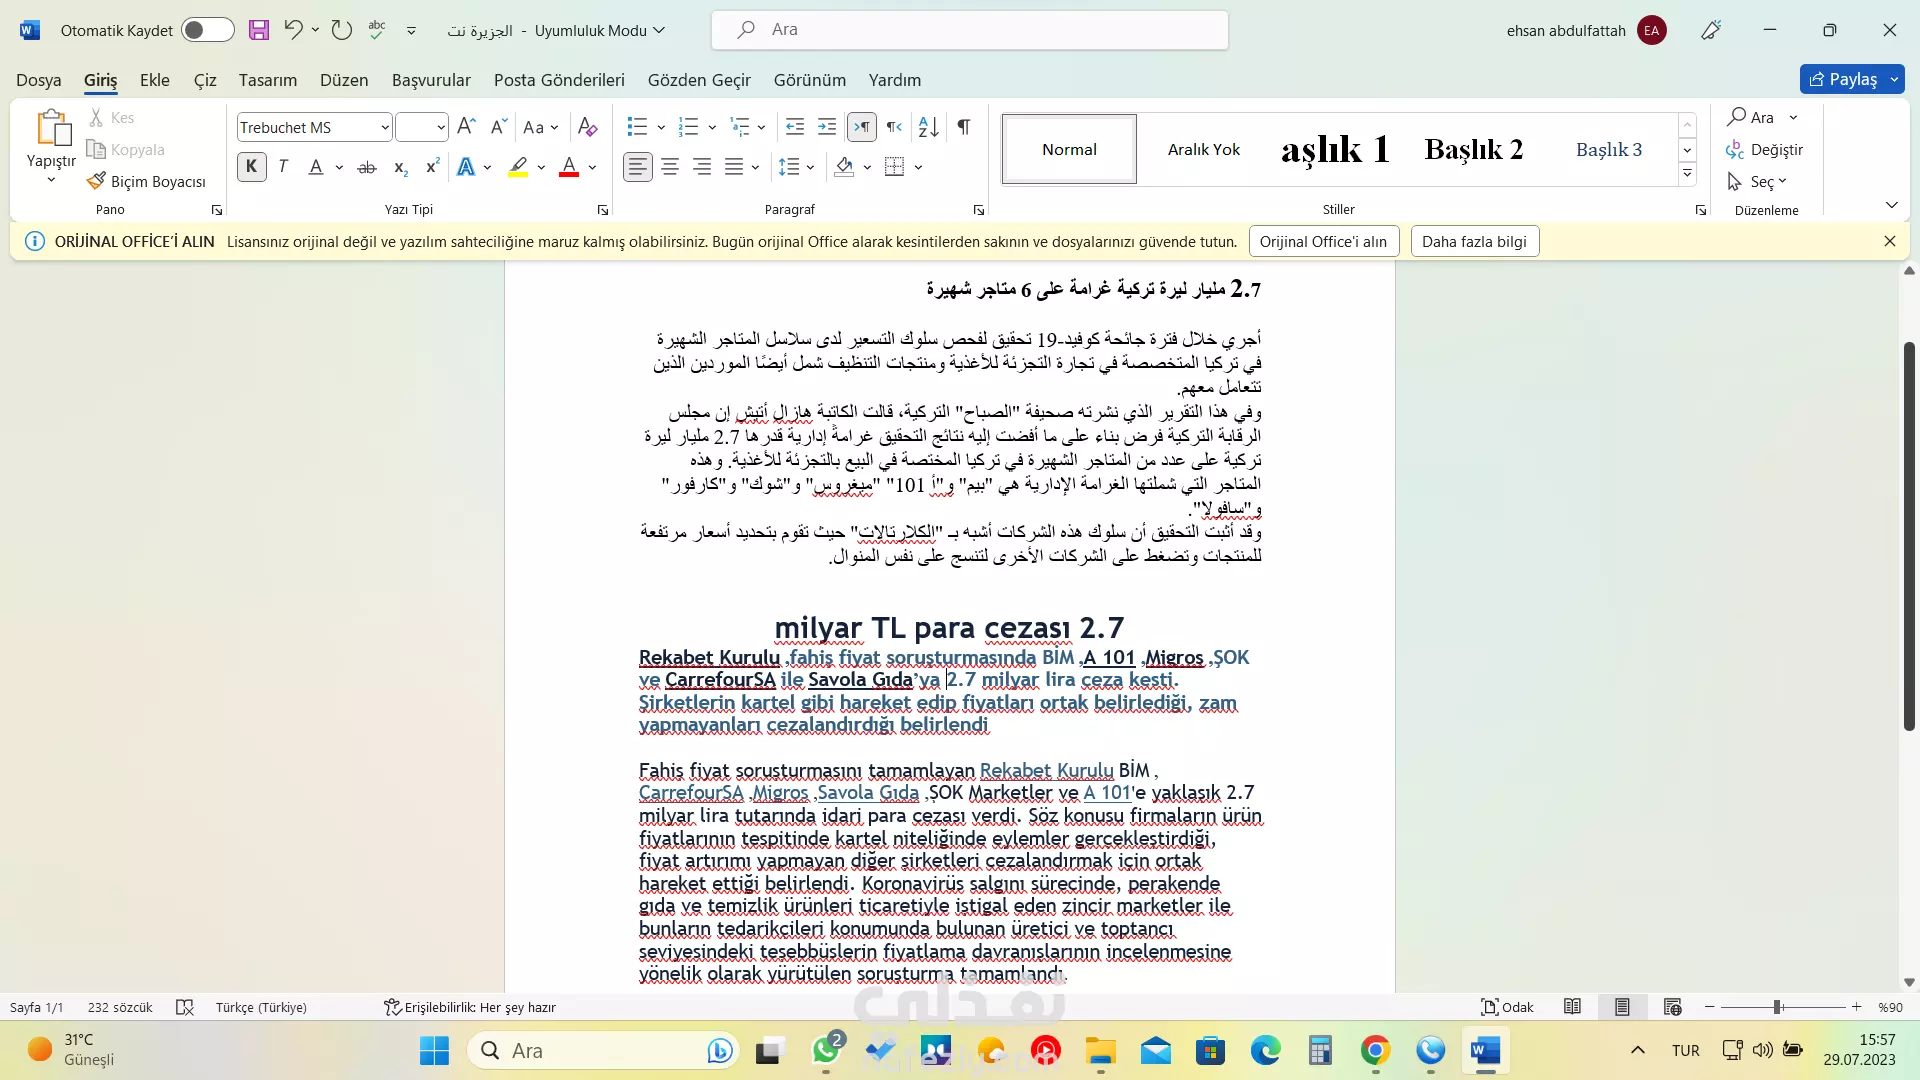The width and height of the screenshot is (1920, 1080).
Task: Open the font size dropdown
Action: pyautogui.click(x=441, y=127)
